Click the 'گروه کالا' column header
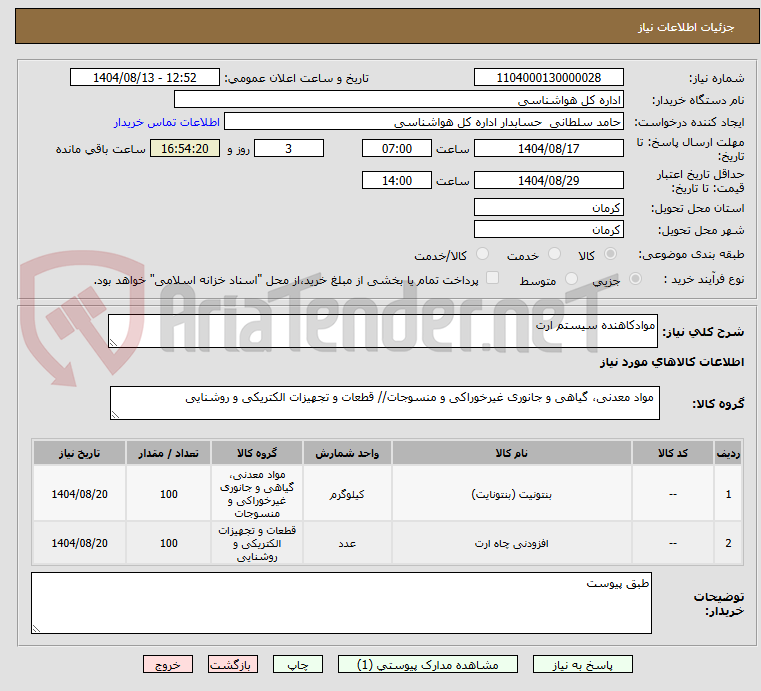The width and height of the screenshot is (761, 691). coord(257,453)
